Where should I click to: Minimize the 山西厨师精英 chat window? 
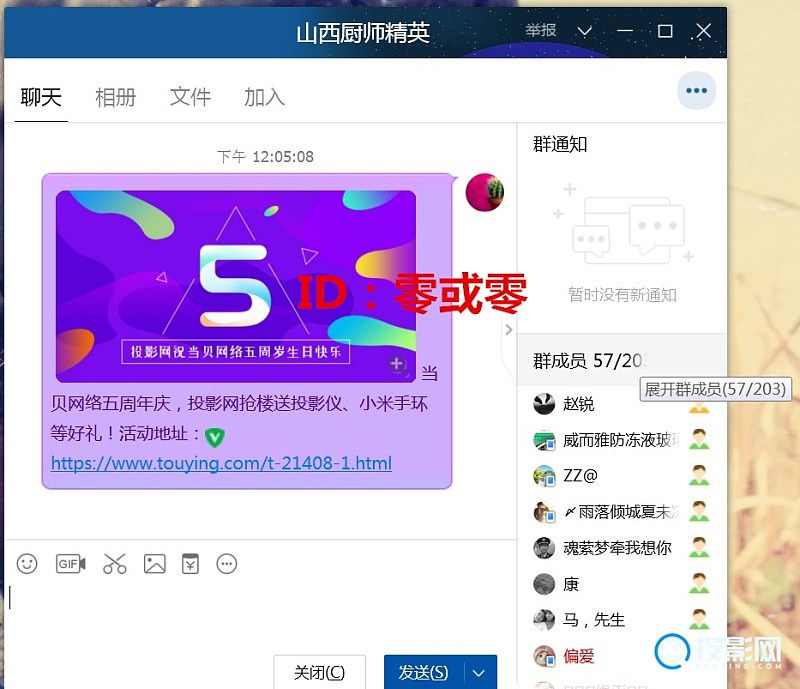pyautogui.click(x=625, y=31)
